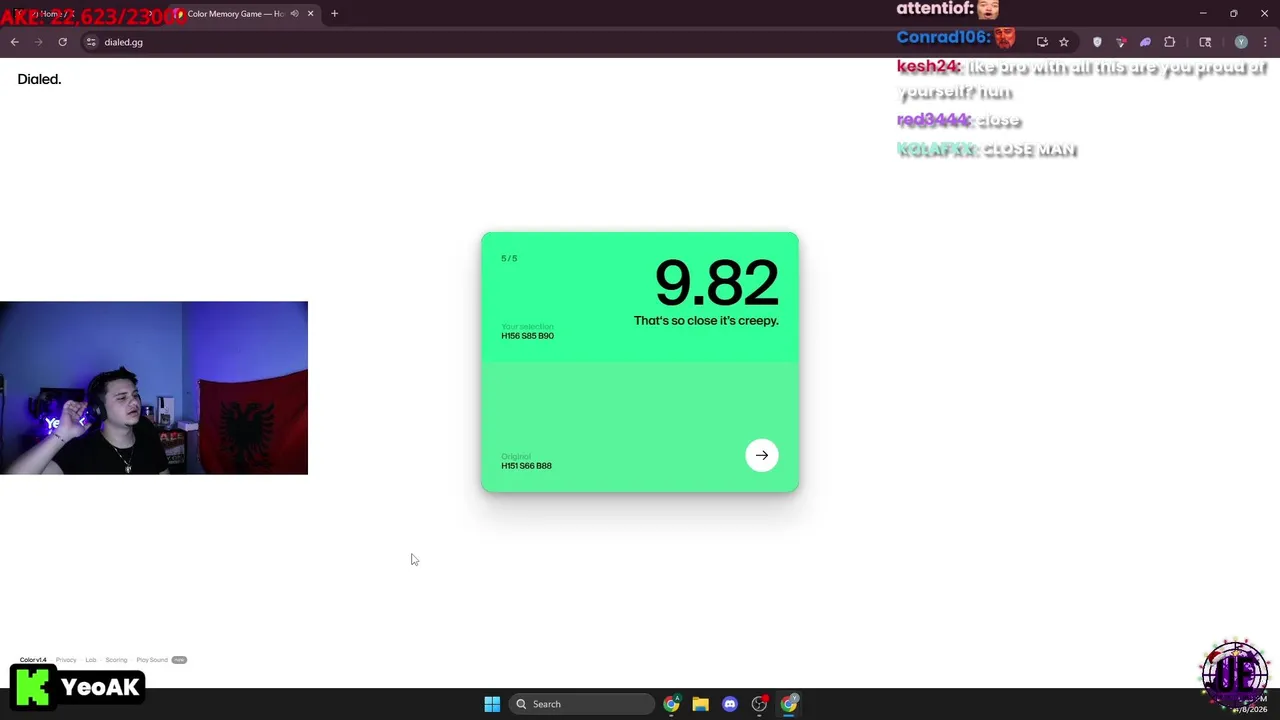This screenshot has height=720, width=1280.
Task: Open the Lab footer link
Action: click(91, 660)
